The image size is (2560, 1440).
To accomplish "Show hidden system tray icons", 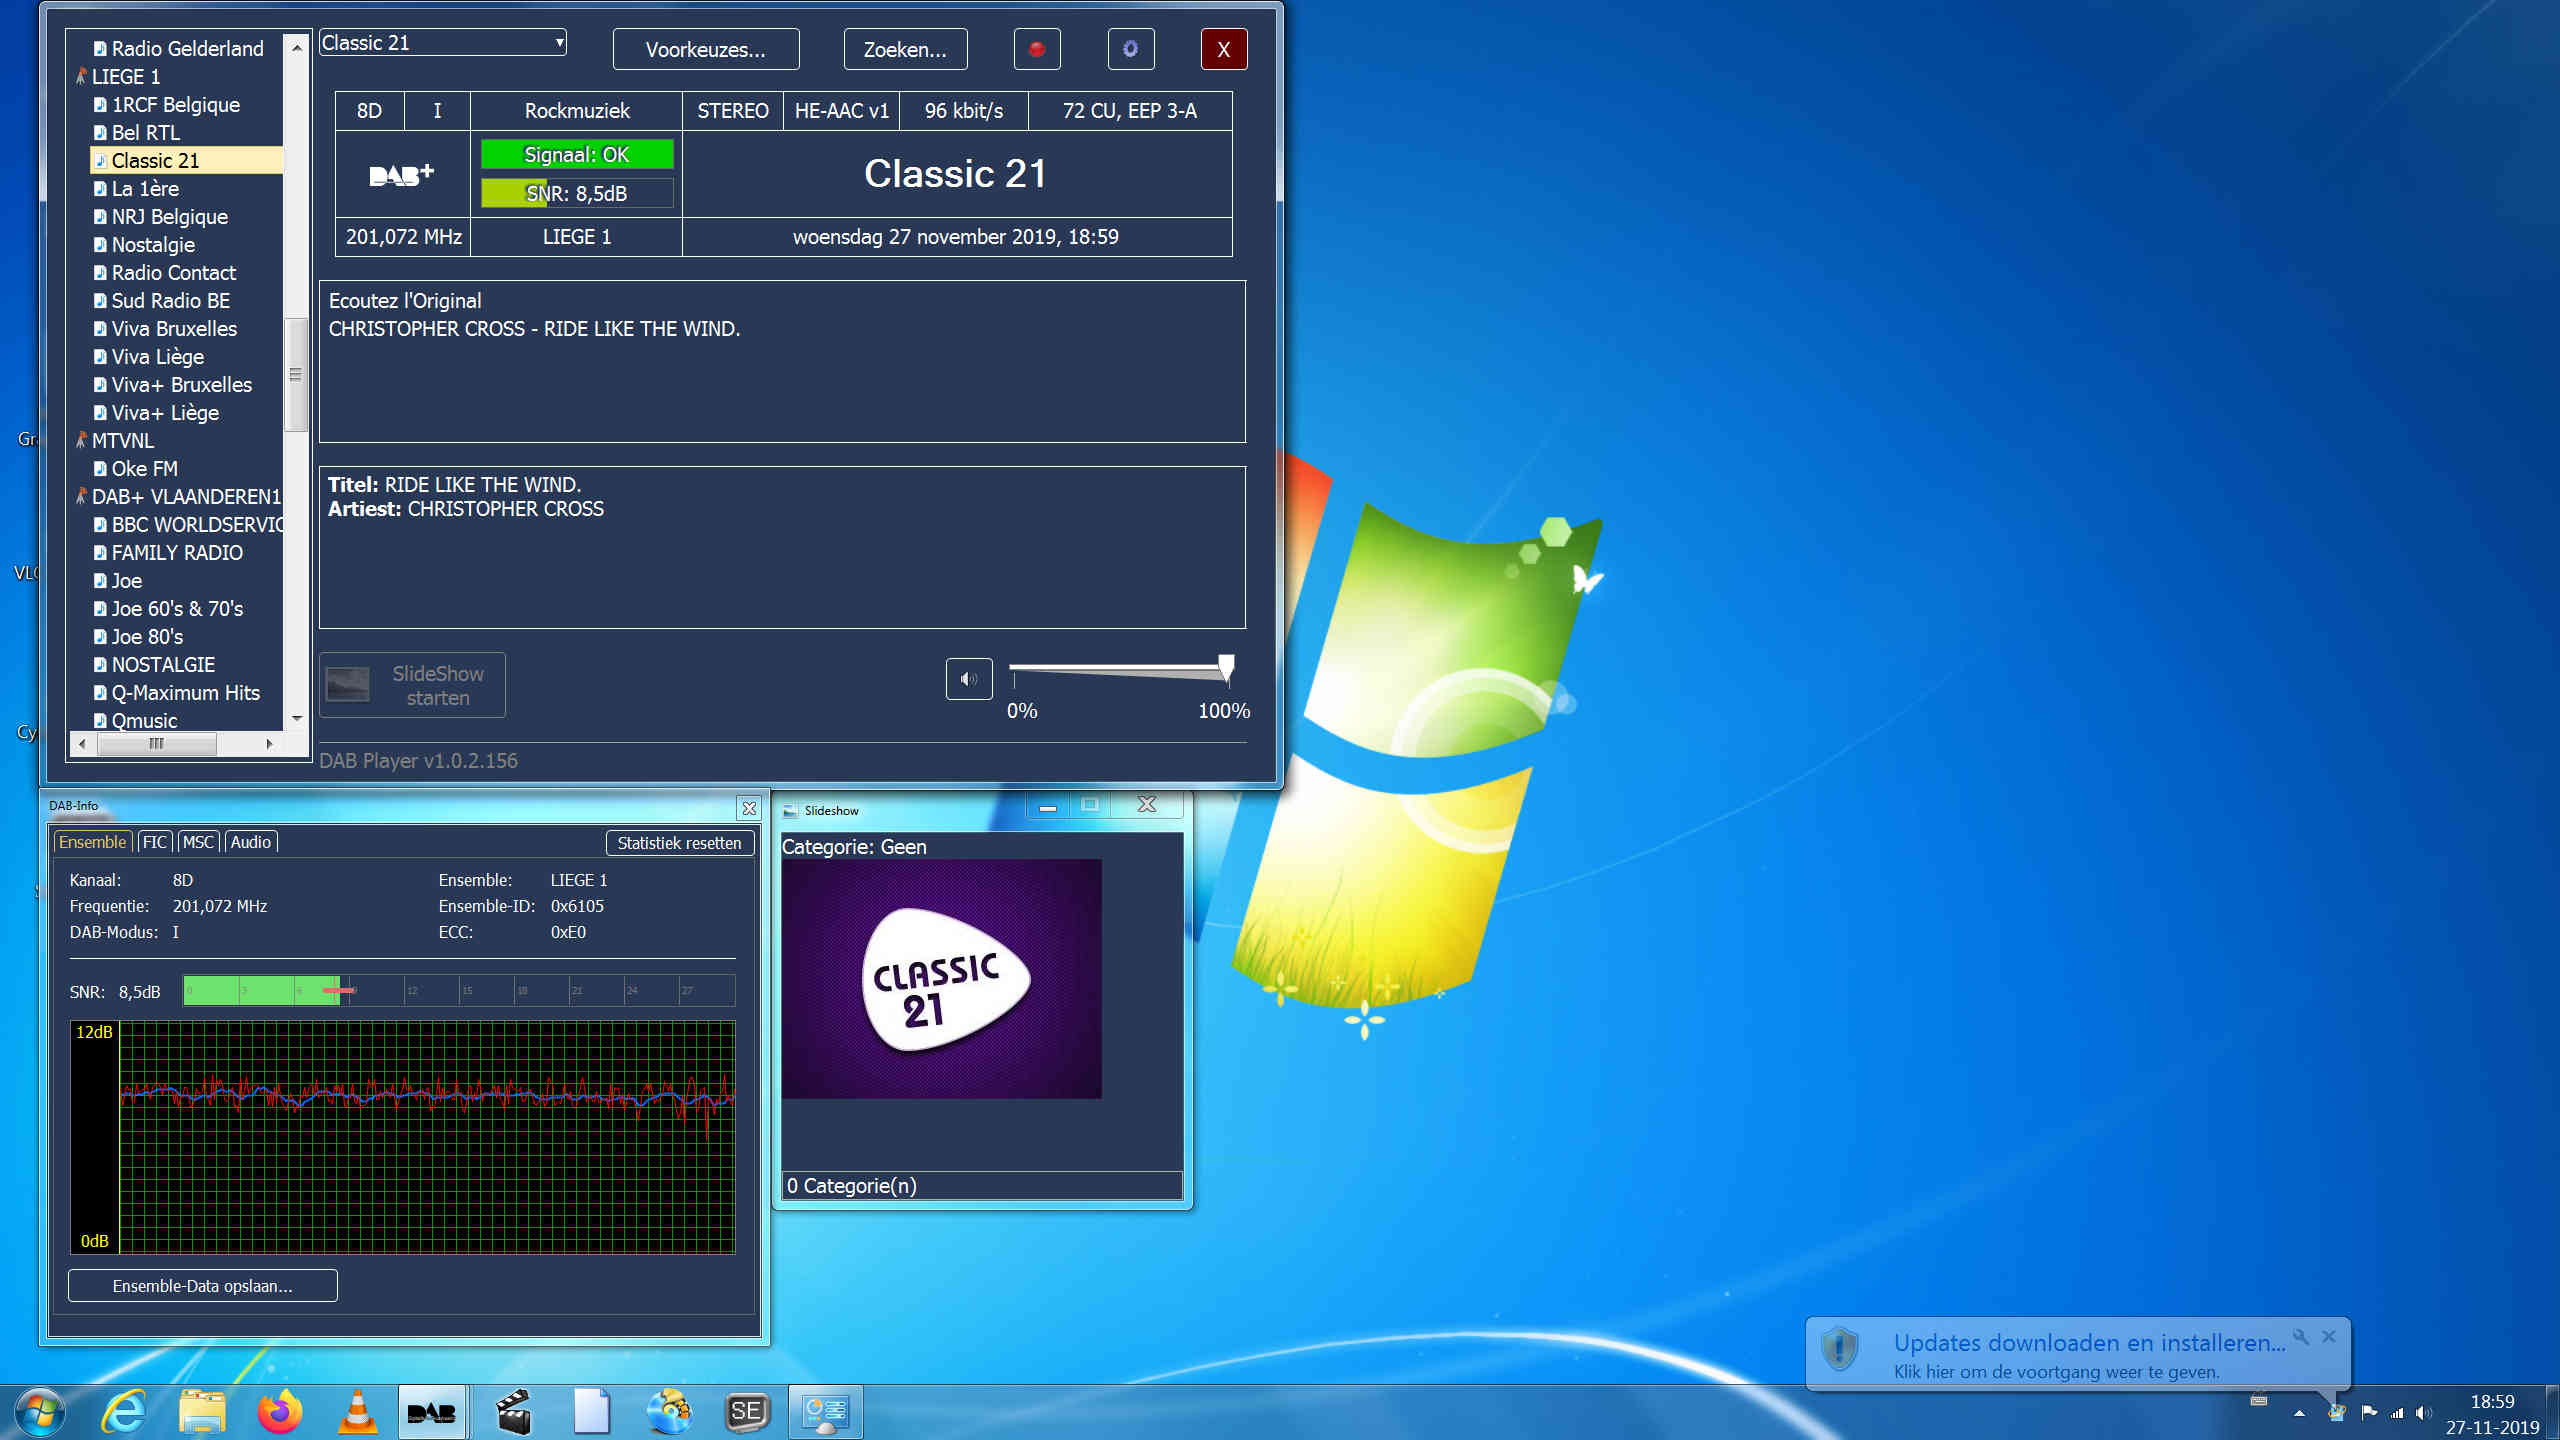I will (x=2300, y=1413).
